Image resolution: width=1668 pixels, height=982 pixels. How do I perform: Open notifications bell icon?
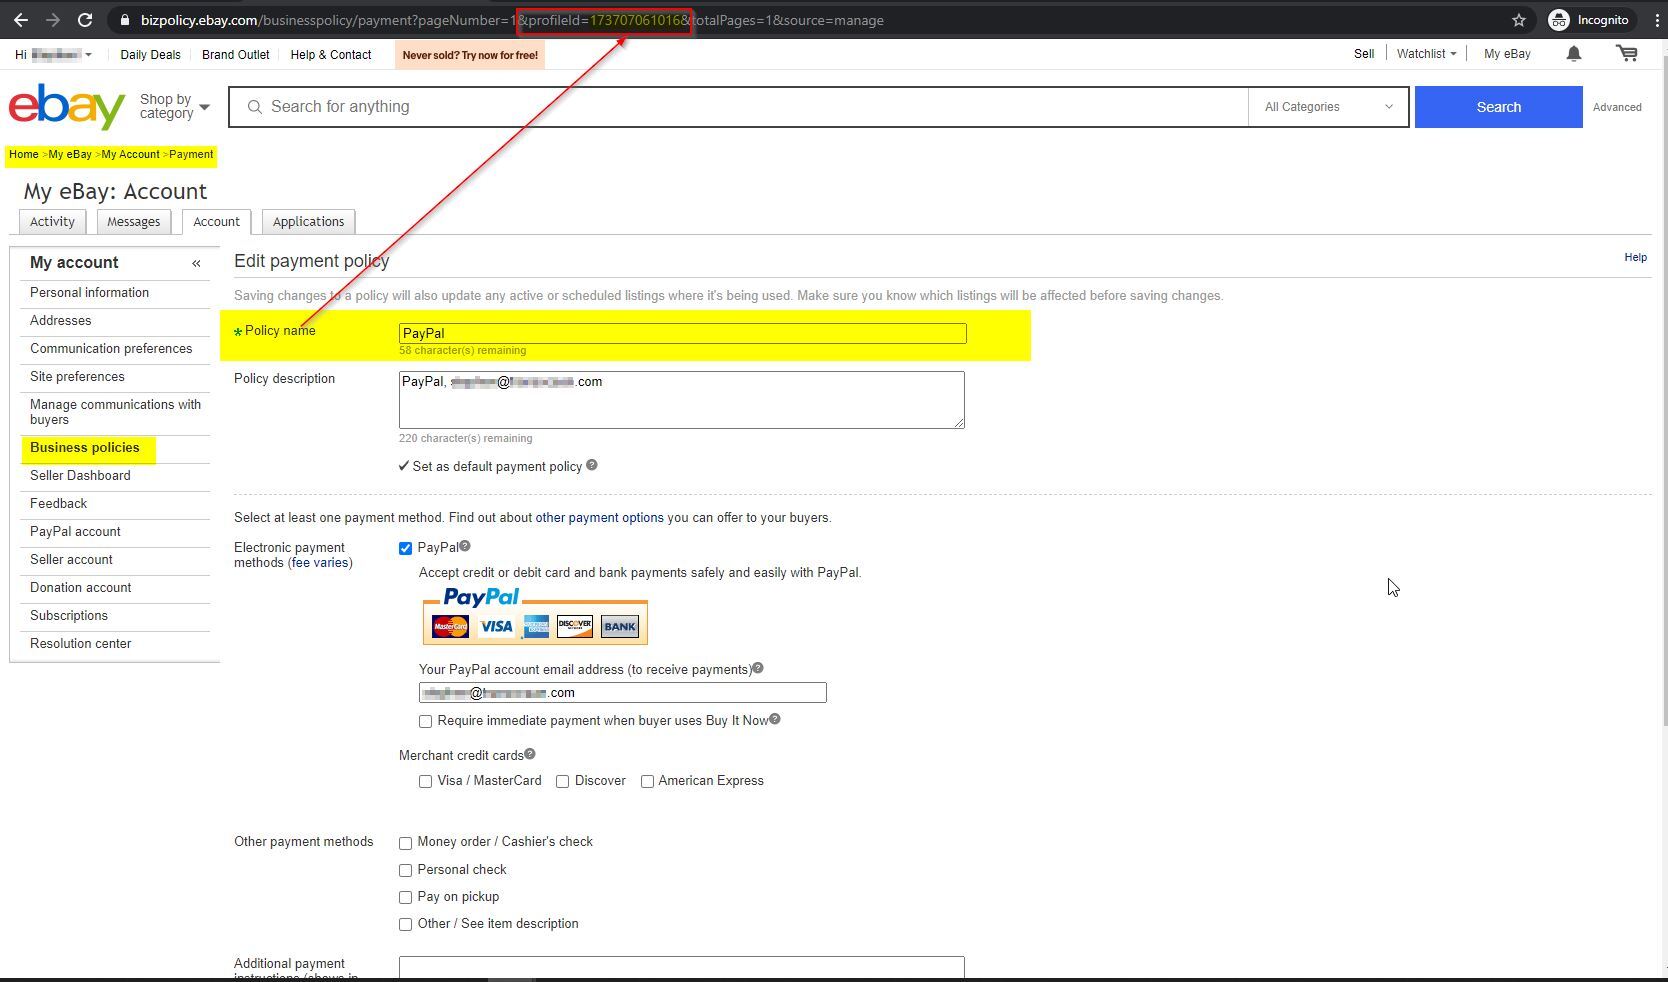click(1574, 54)
